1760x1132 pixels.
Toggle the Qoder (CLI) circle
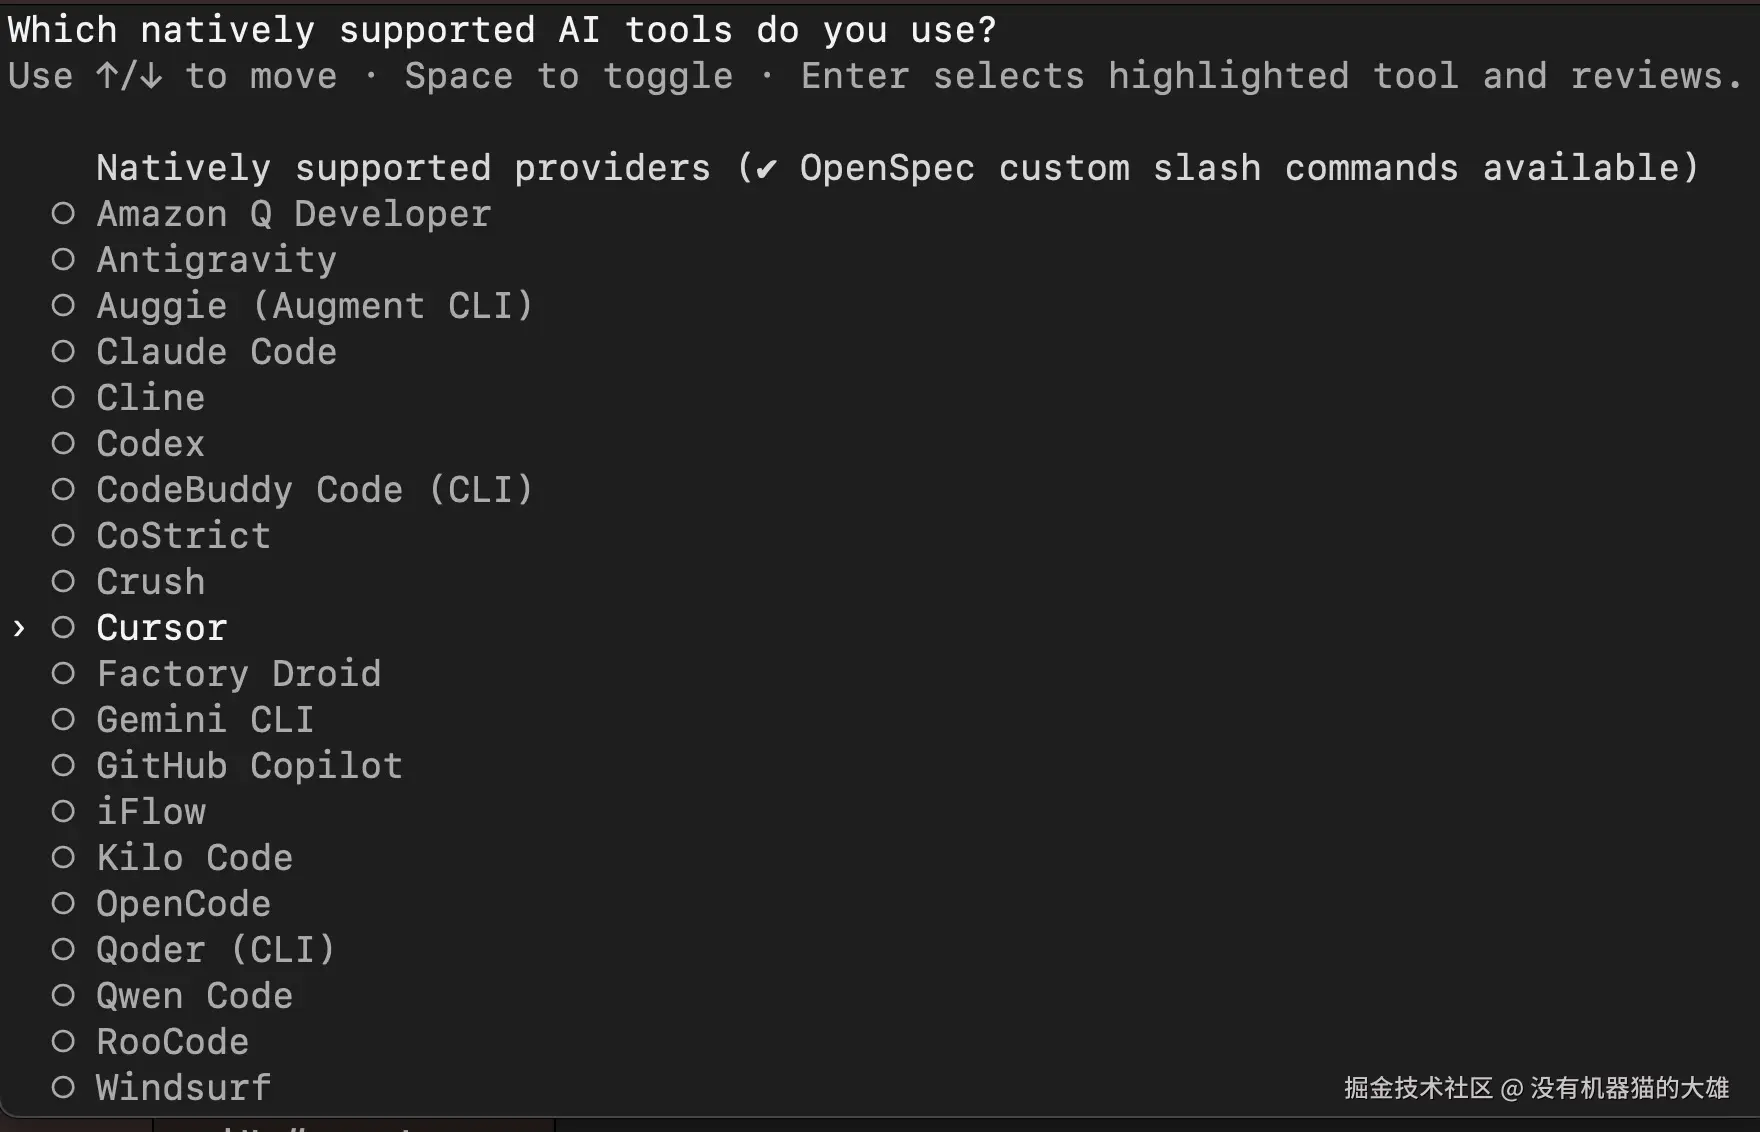click(x=63, y=950)
